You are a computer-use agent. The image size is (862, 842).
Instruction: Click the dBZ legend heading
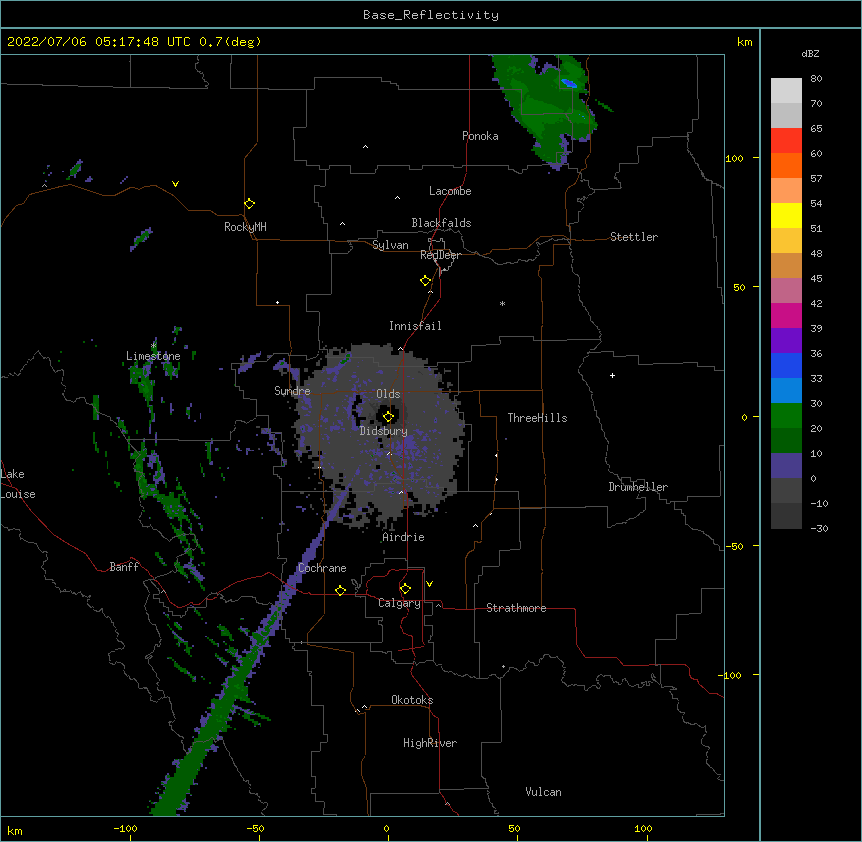810,53
